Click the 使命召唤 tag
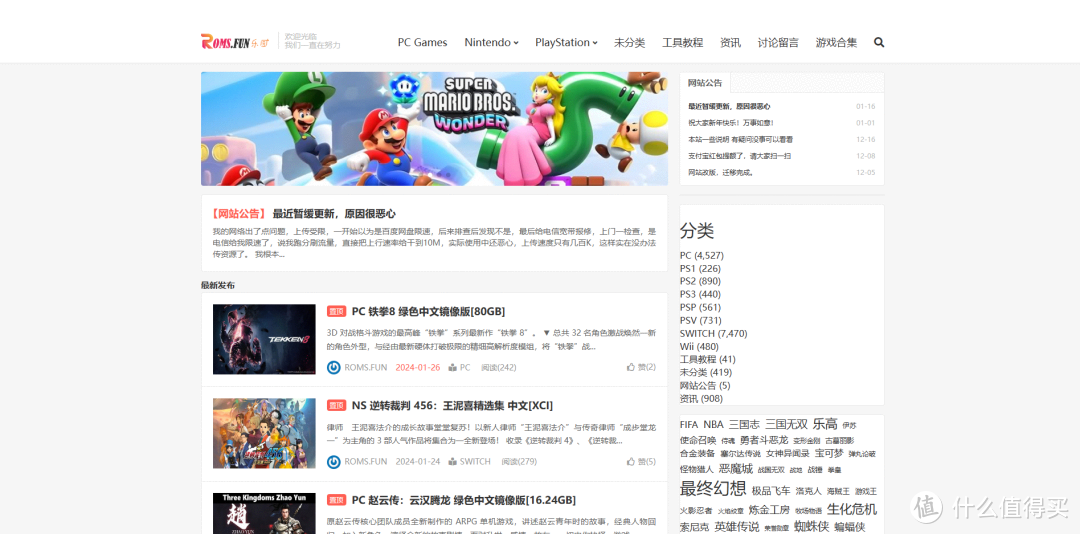Screen dimensions: 1080x534 pos(698,440)
